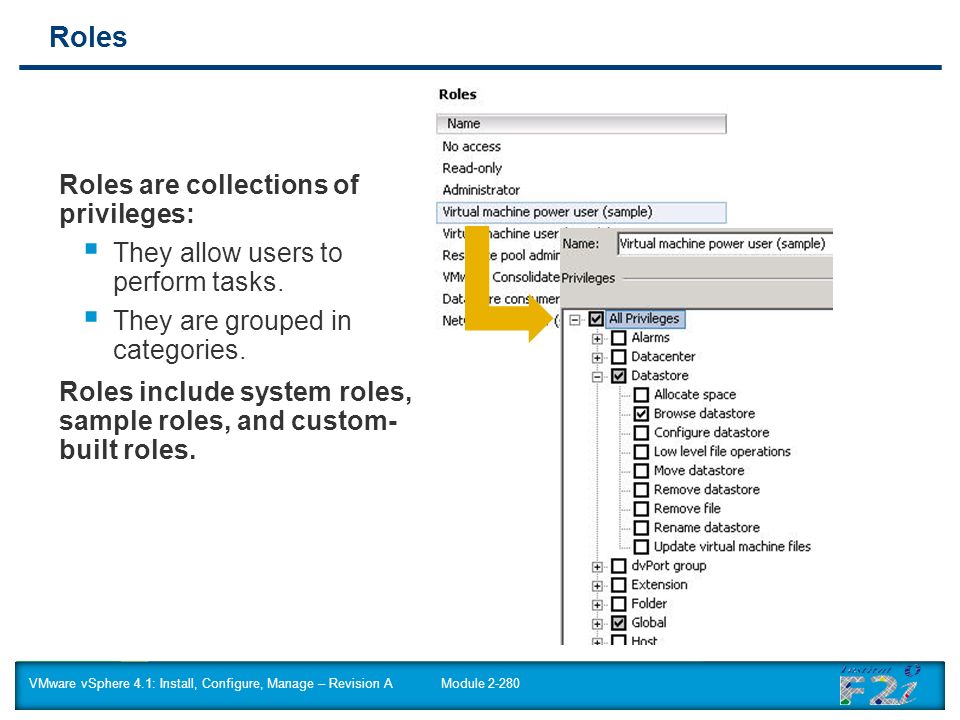Image resolution: width=960 pixels, height=720 pixels.
Task: Select the Browse datastore label
Action: [x=704, y=414]
